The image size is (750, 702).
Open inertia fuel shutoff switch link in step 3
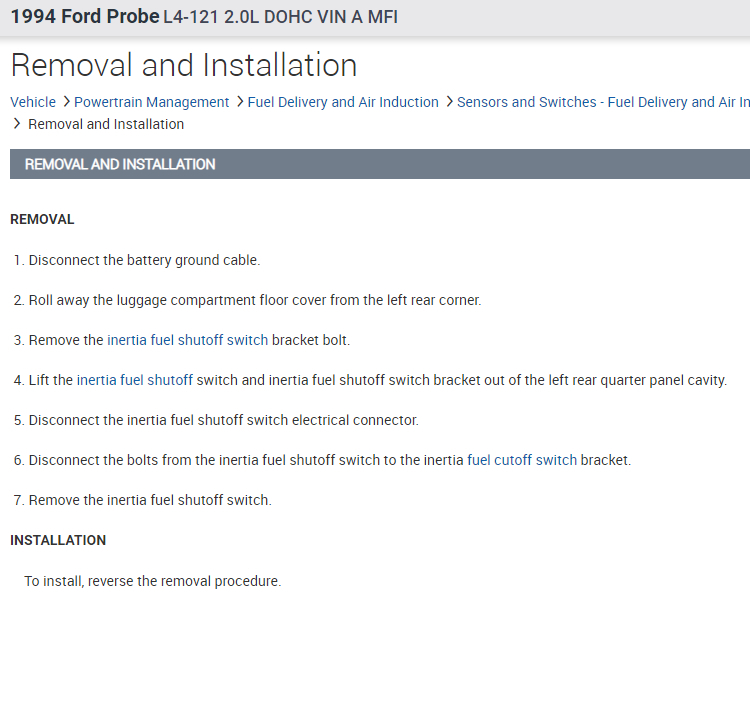click(x=187, y=340)
